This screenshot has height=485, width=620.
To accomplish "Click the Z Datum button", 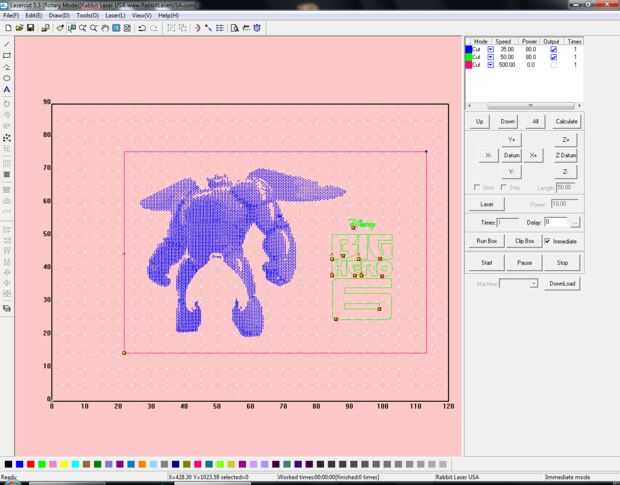I will (x=565, y=155).
